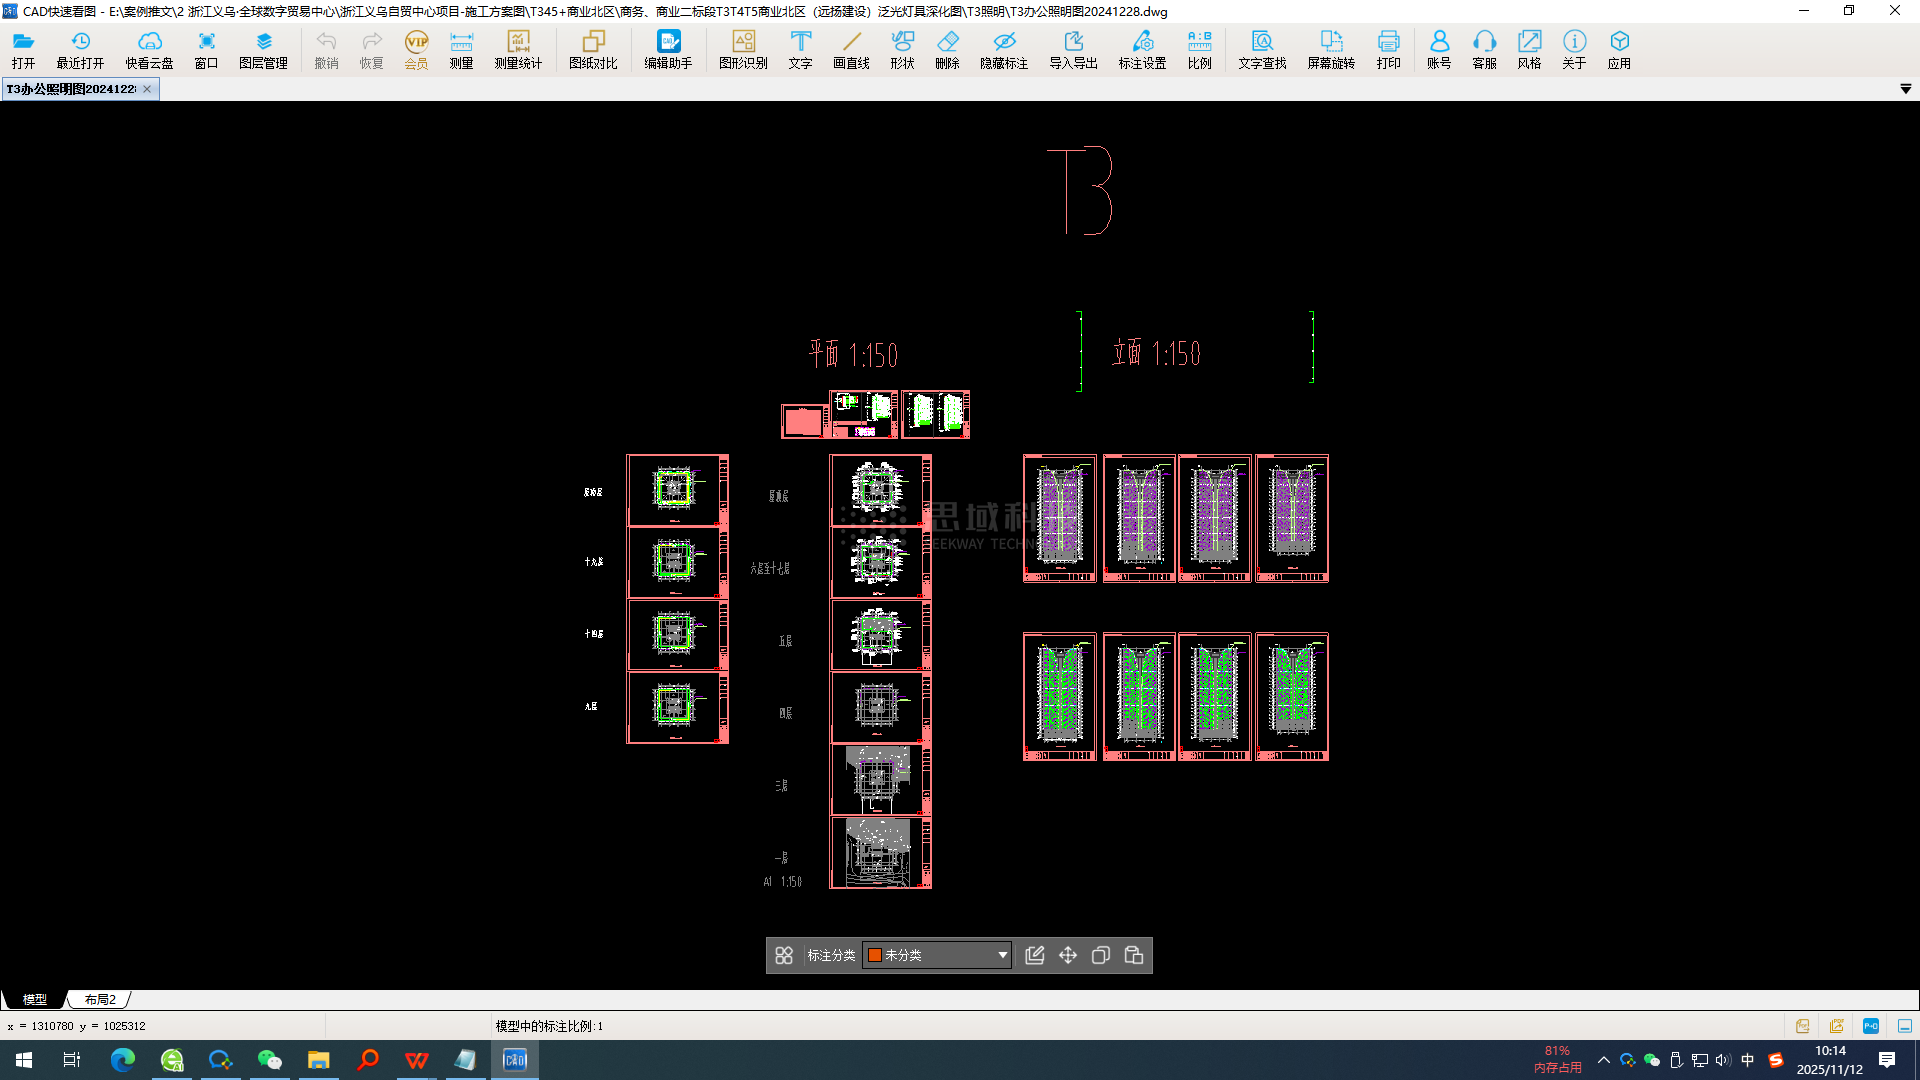1920x1080 pixels.
Task: Click the 打印 print button
Action: pos(1388,49)
